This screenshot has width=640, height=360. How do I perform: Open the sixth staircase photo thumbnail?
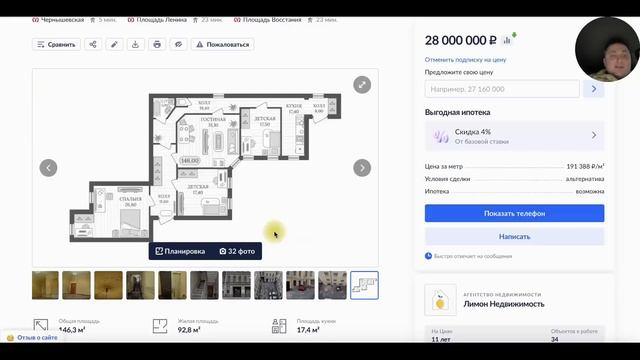(x=204, y=285)
